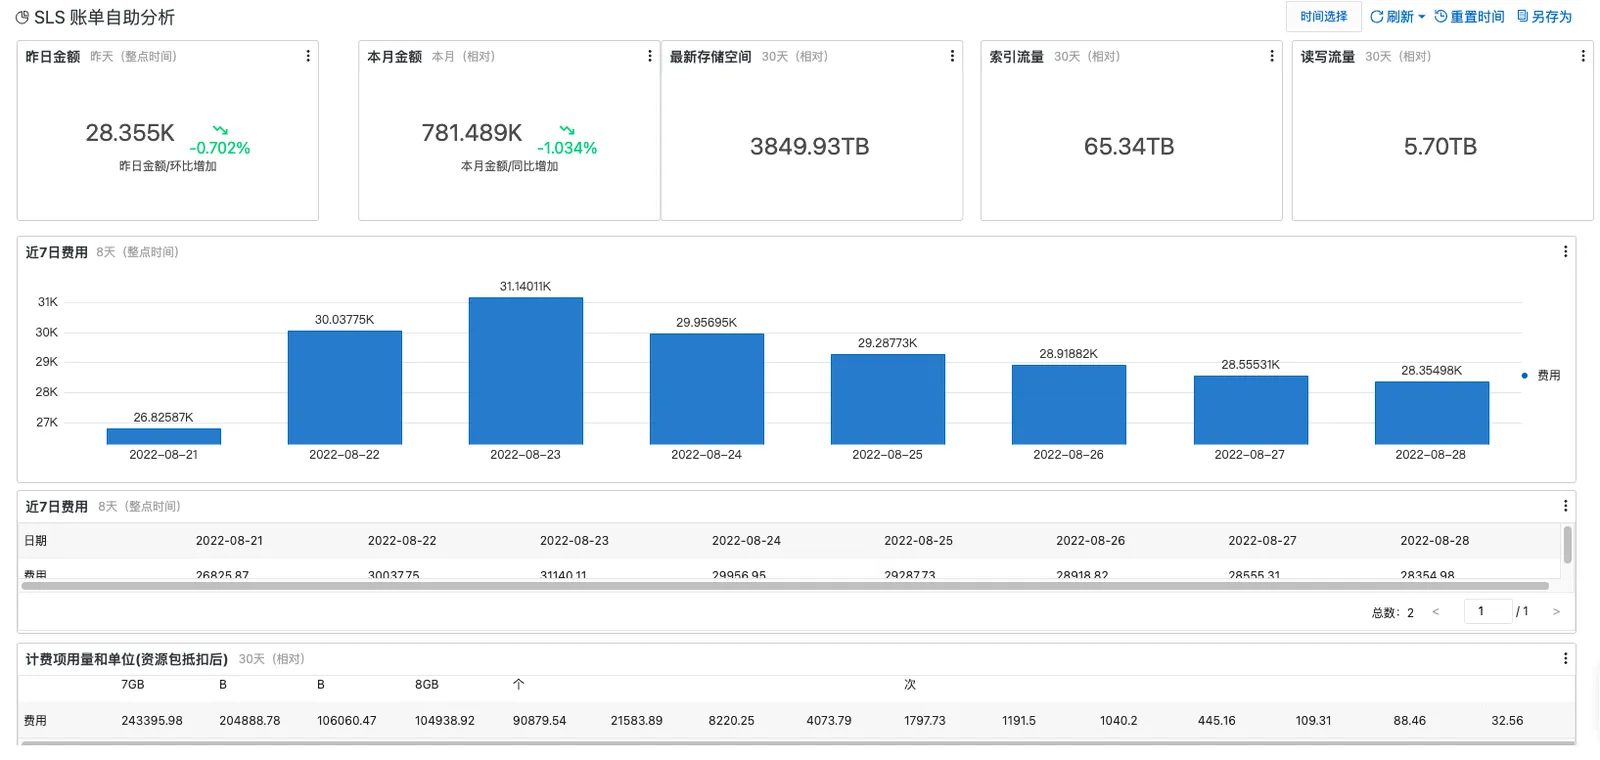Click the 90879.54 cost cell
The width and height of the screenshot is (1600, 760).
[540, 721]
